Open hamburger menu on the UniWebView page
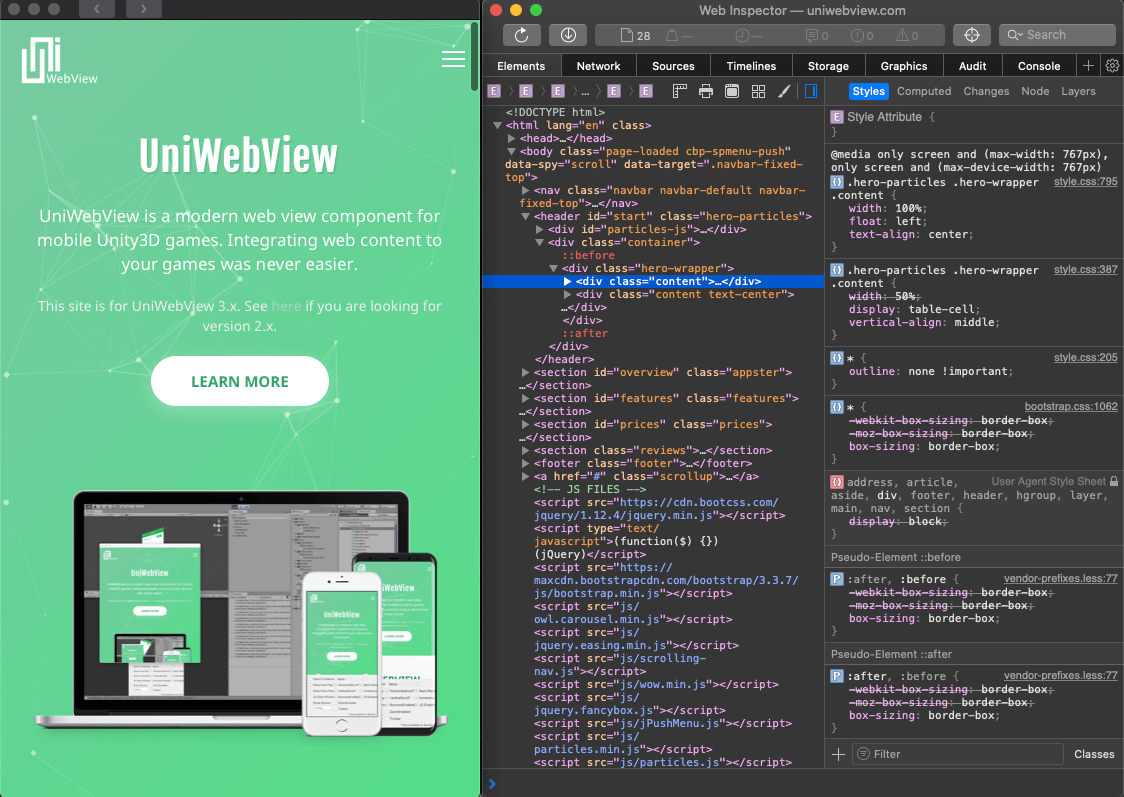The width and height of the screenshot is (1124, 797). [453, 59]
